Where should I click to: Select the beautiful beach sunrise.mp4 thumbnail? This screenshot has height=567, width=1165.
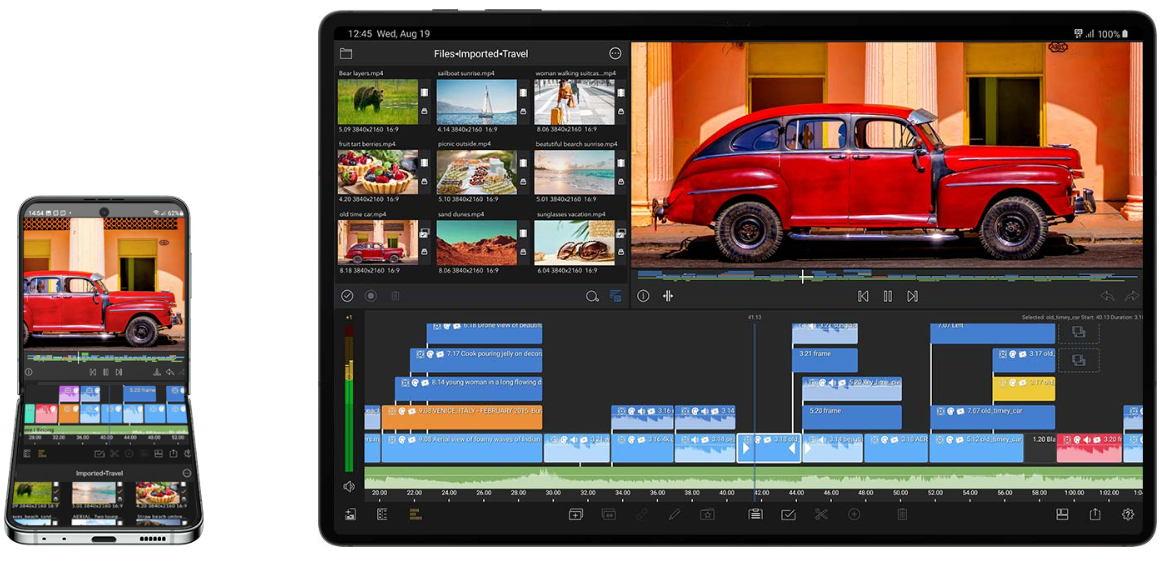[574, 172]
